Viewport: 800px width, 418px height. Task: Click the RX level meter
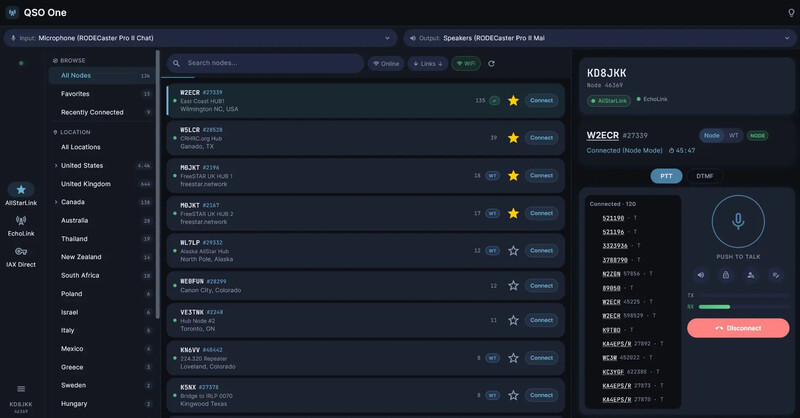(744, 307)
